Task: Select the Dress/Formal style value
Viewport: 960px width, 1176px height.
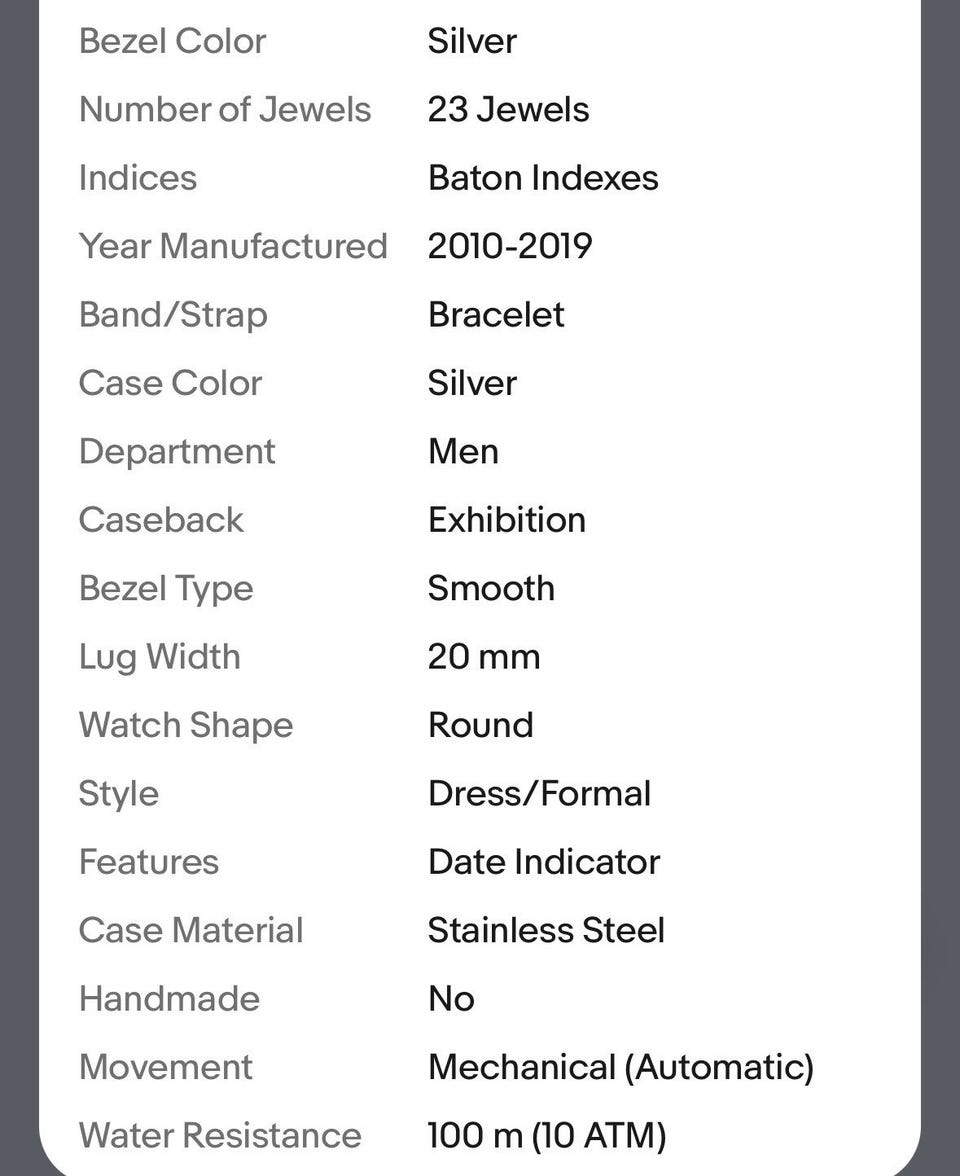Action: [x=539, y=794]
